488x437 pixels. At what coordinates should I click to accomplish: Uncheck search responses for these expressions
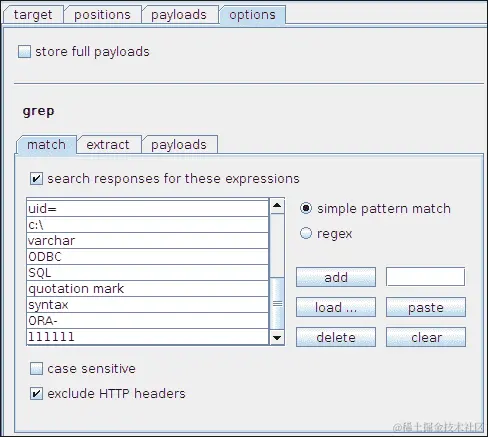point(36,179)
